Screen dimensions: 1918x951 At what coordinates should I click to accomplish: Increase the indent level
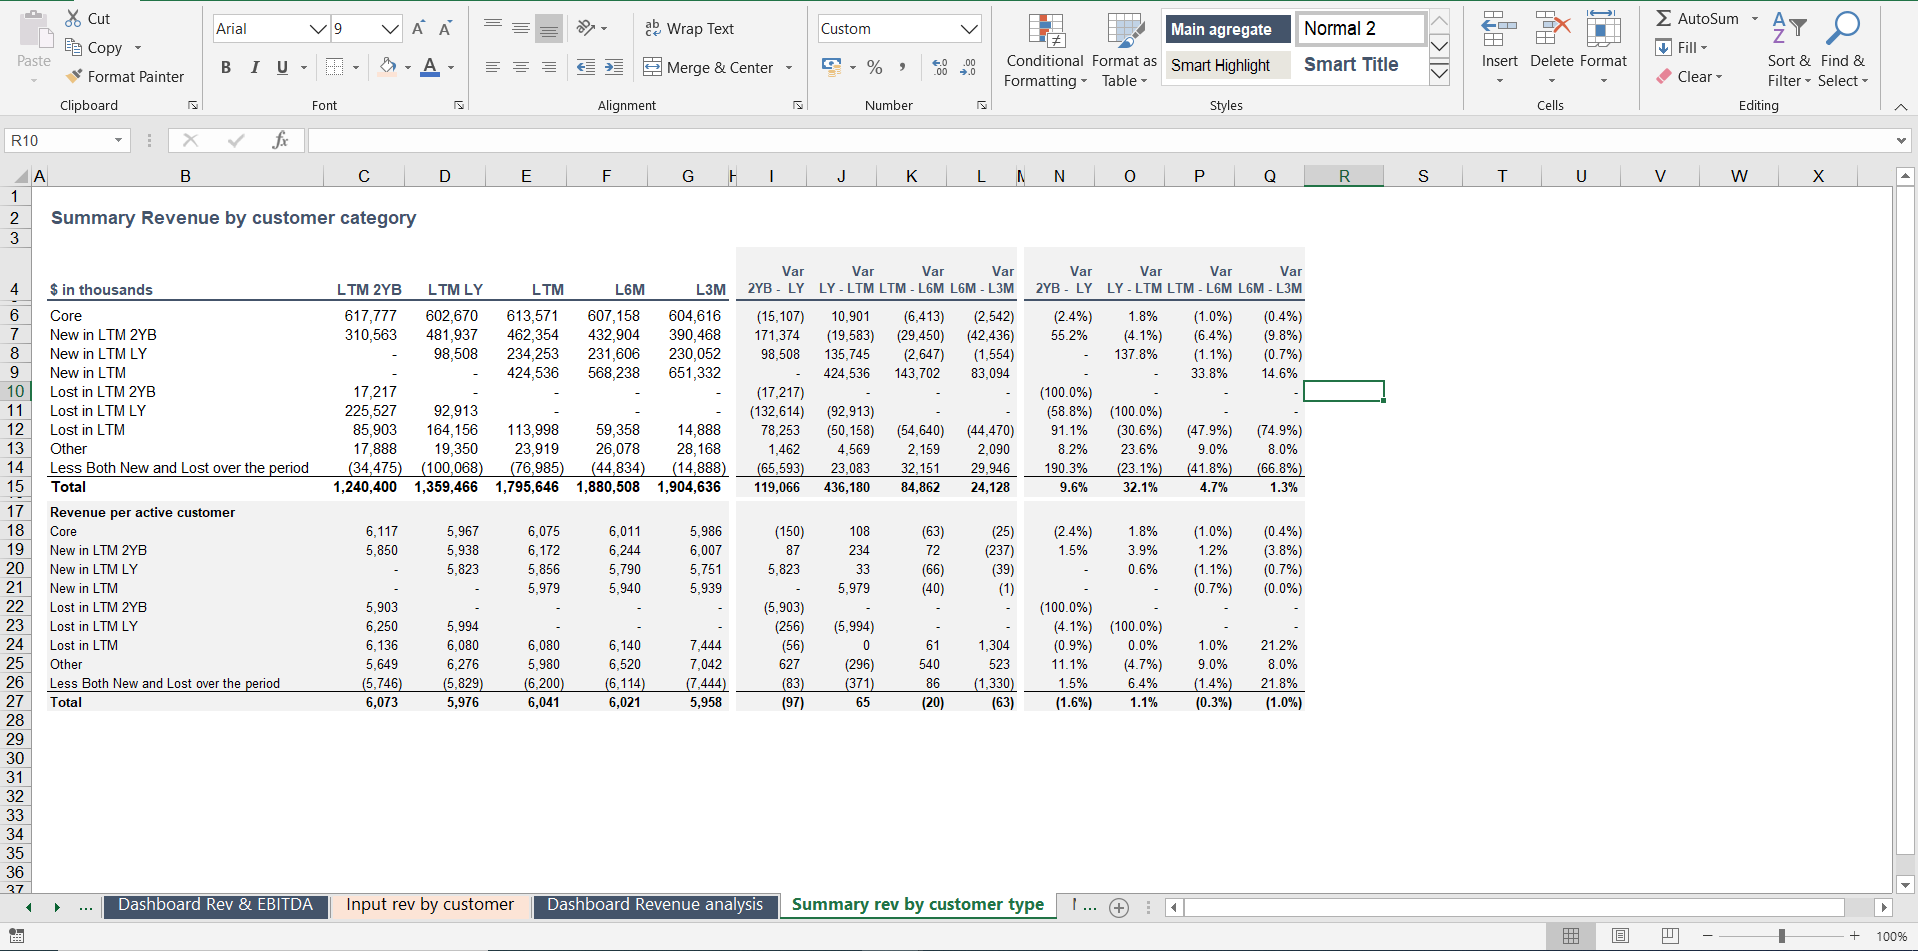tap(614, 67)
